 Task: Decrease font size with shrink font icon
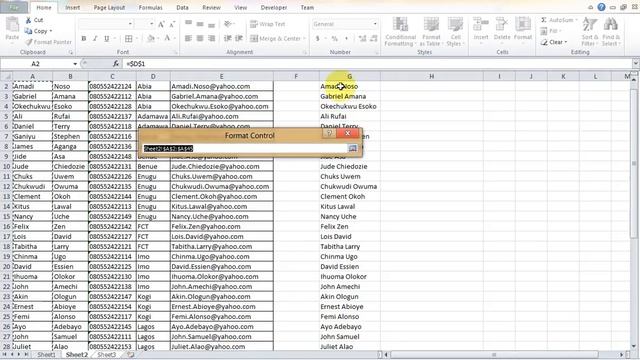pos(172,24)
